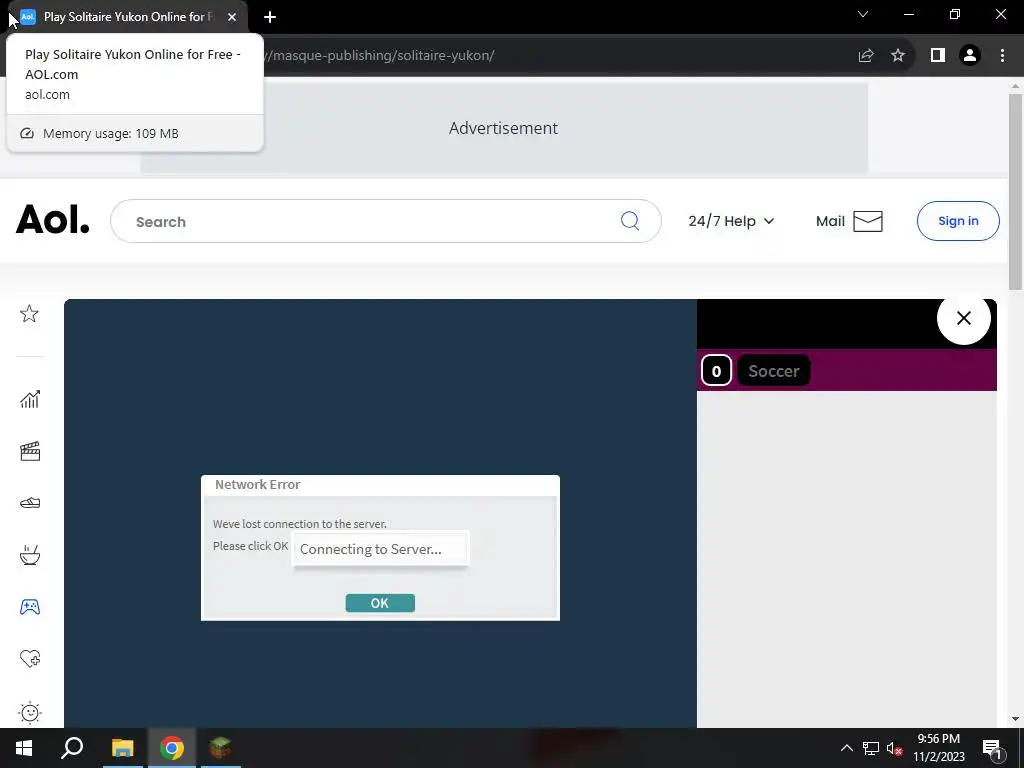This screenshot has width=1024, height=768.
Task: Open Chrome side panel icon
Action: 937,56
